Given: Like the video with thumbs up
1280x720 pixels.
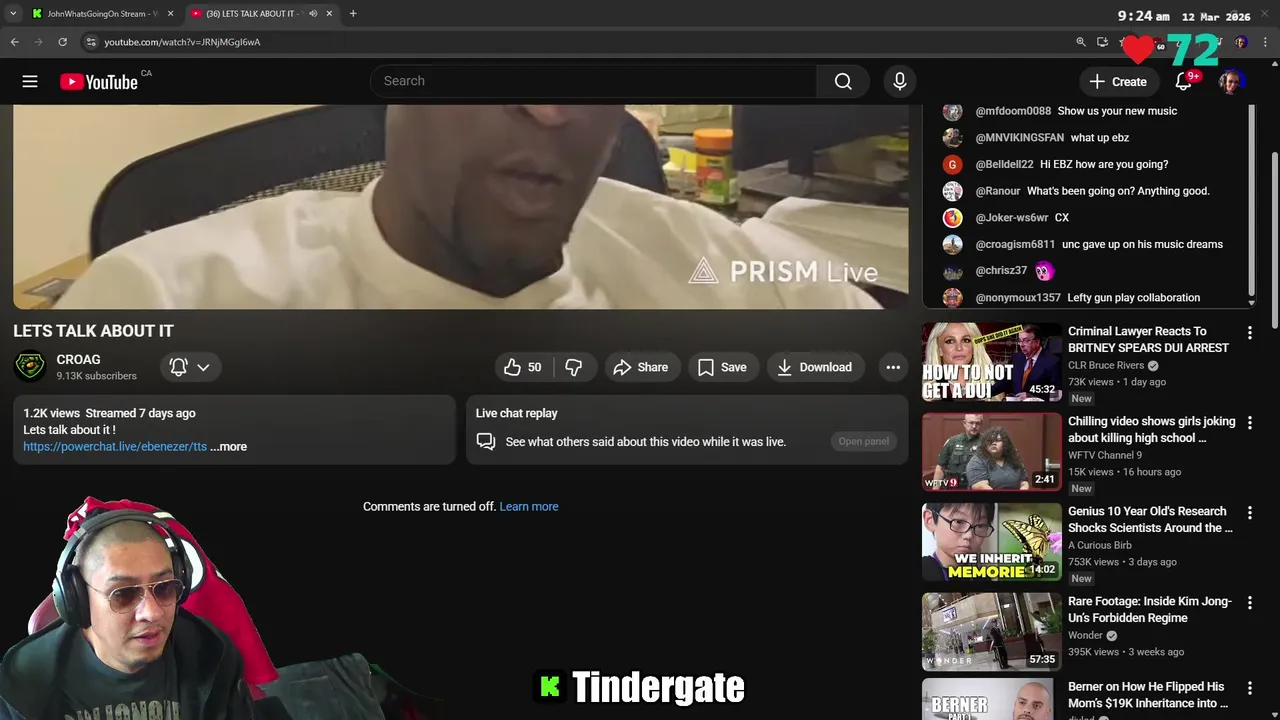Looking at the screenshot, I should [523, 367].
